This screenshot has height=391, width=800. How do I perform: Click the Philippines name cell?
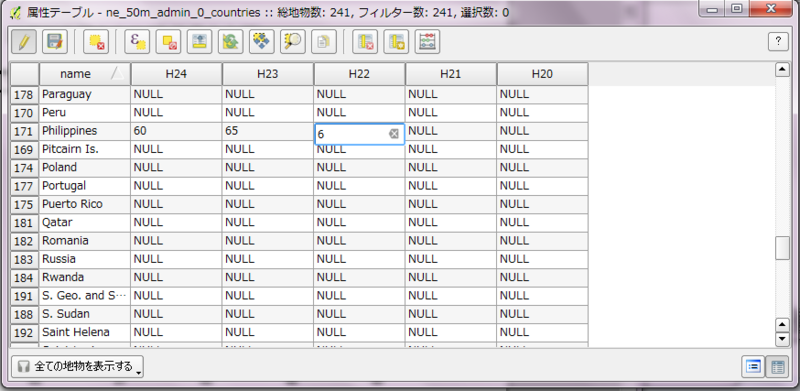[85, 131]
